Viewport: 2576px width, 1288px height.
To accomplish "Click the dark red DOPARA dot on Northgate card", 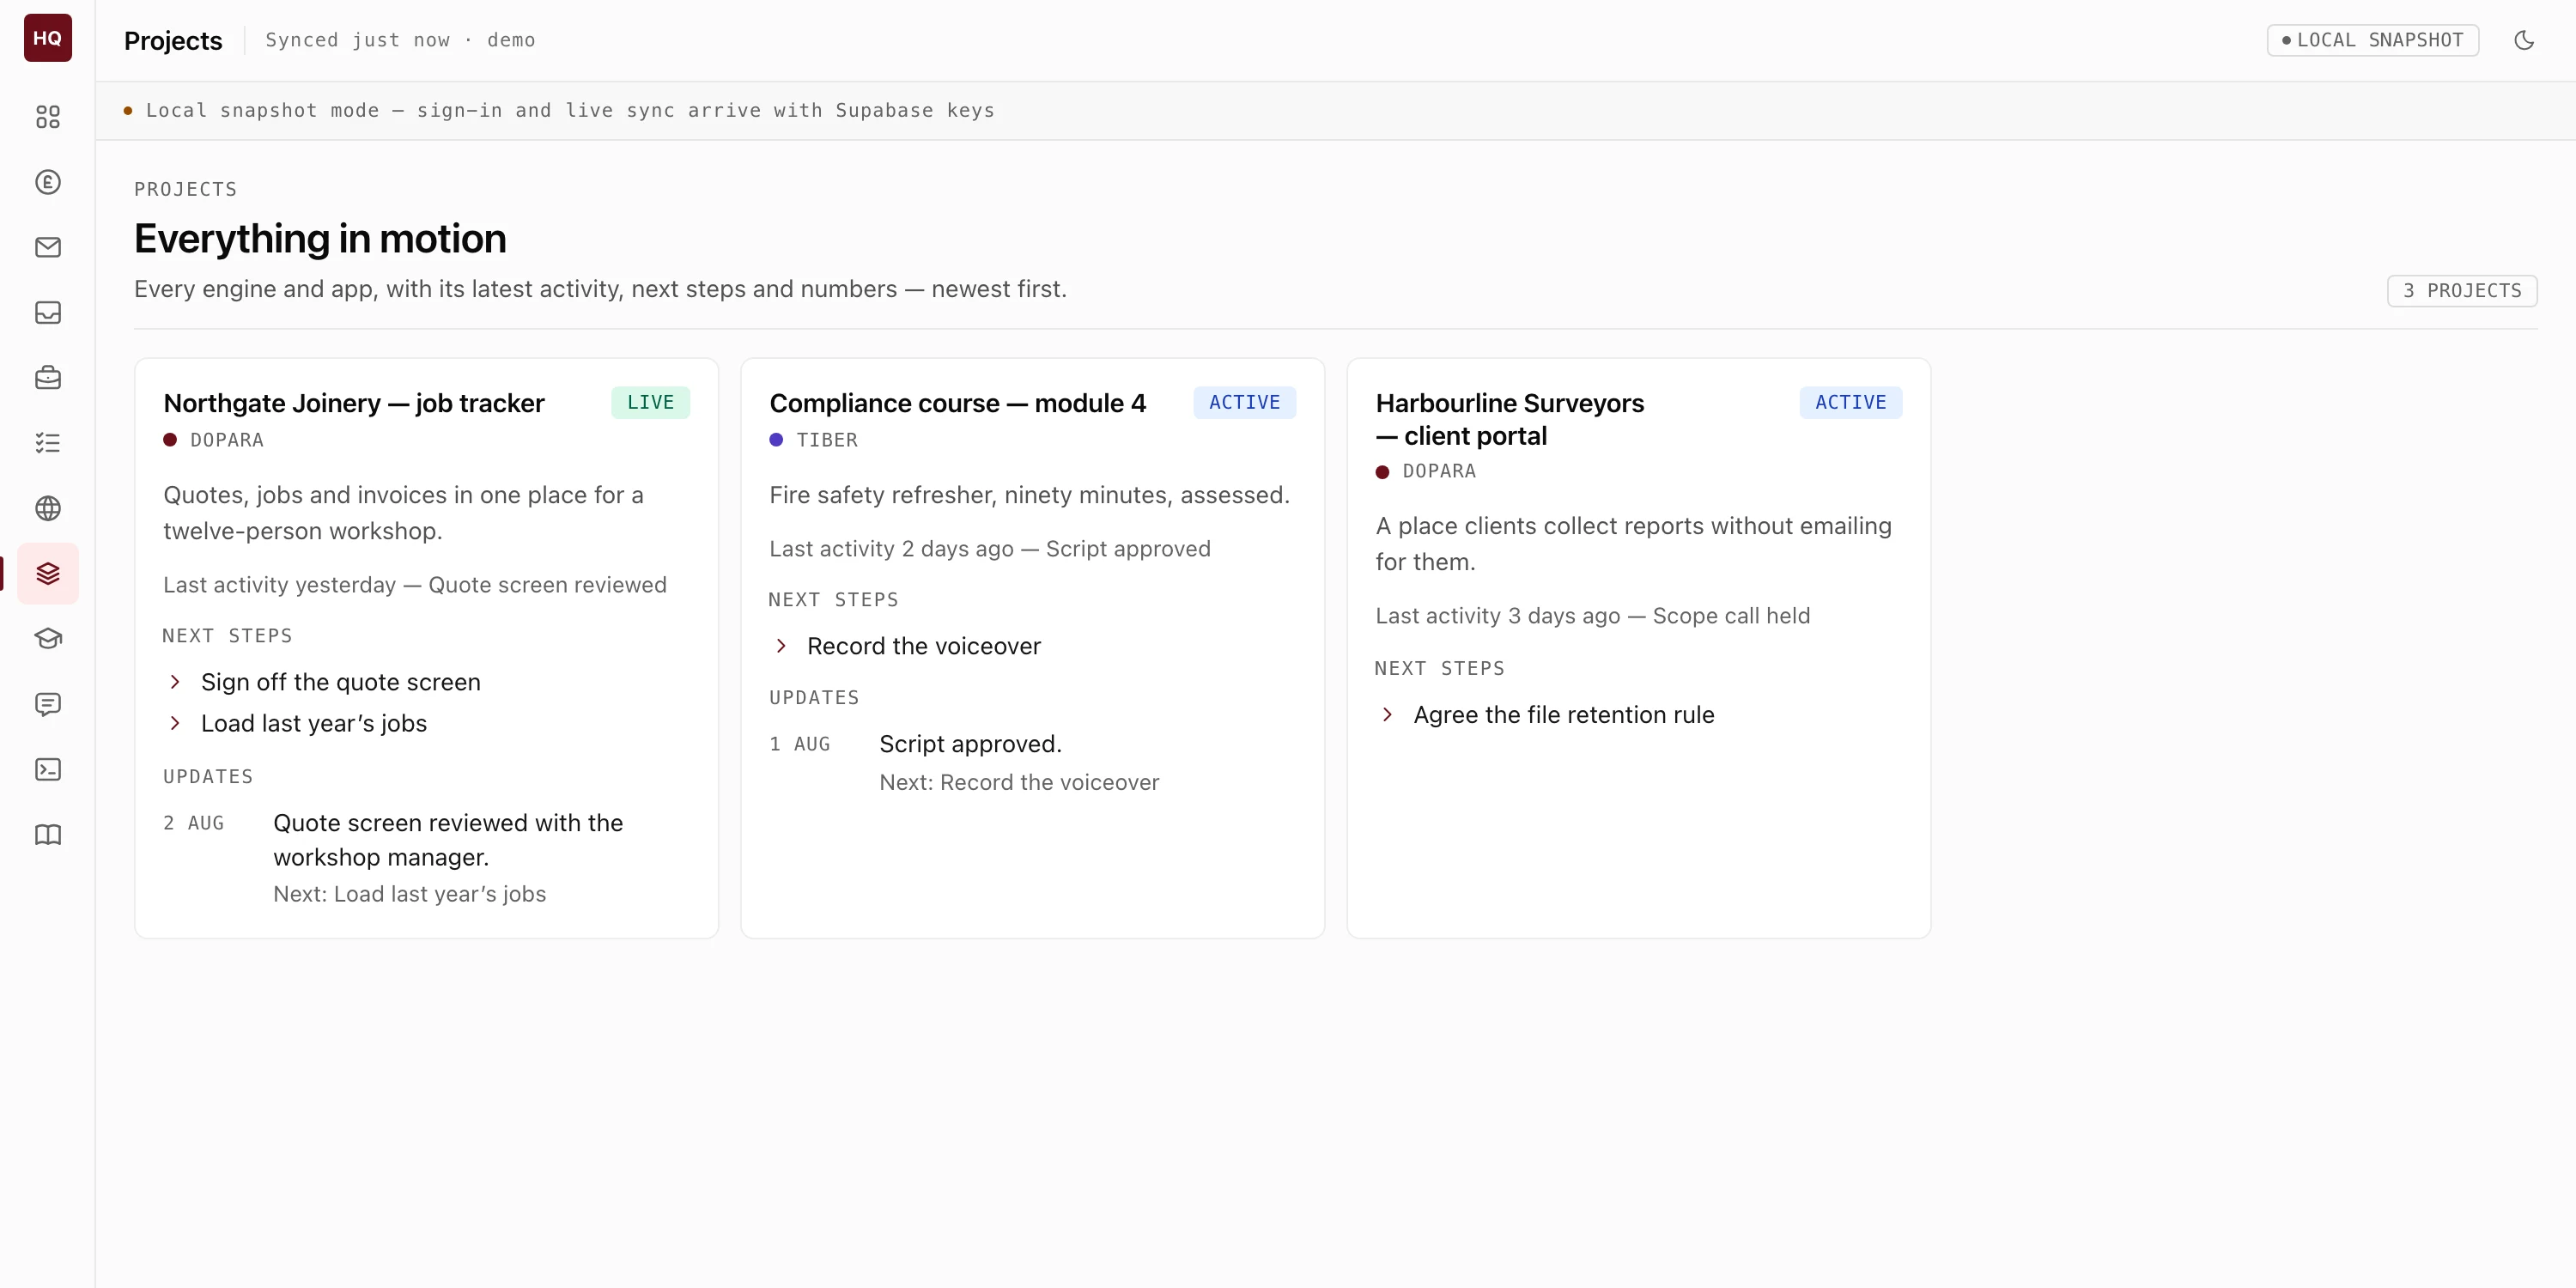I will (x=170, y=440).
